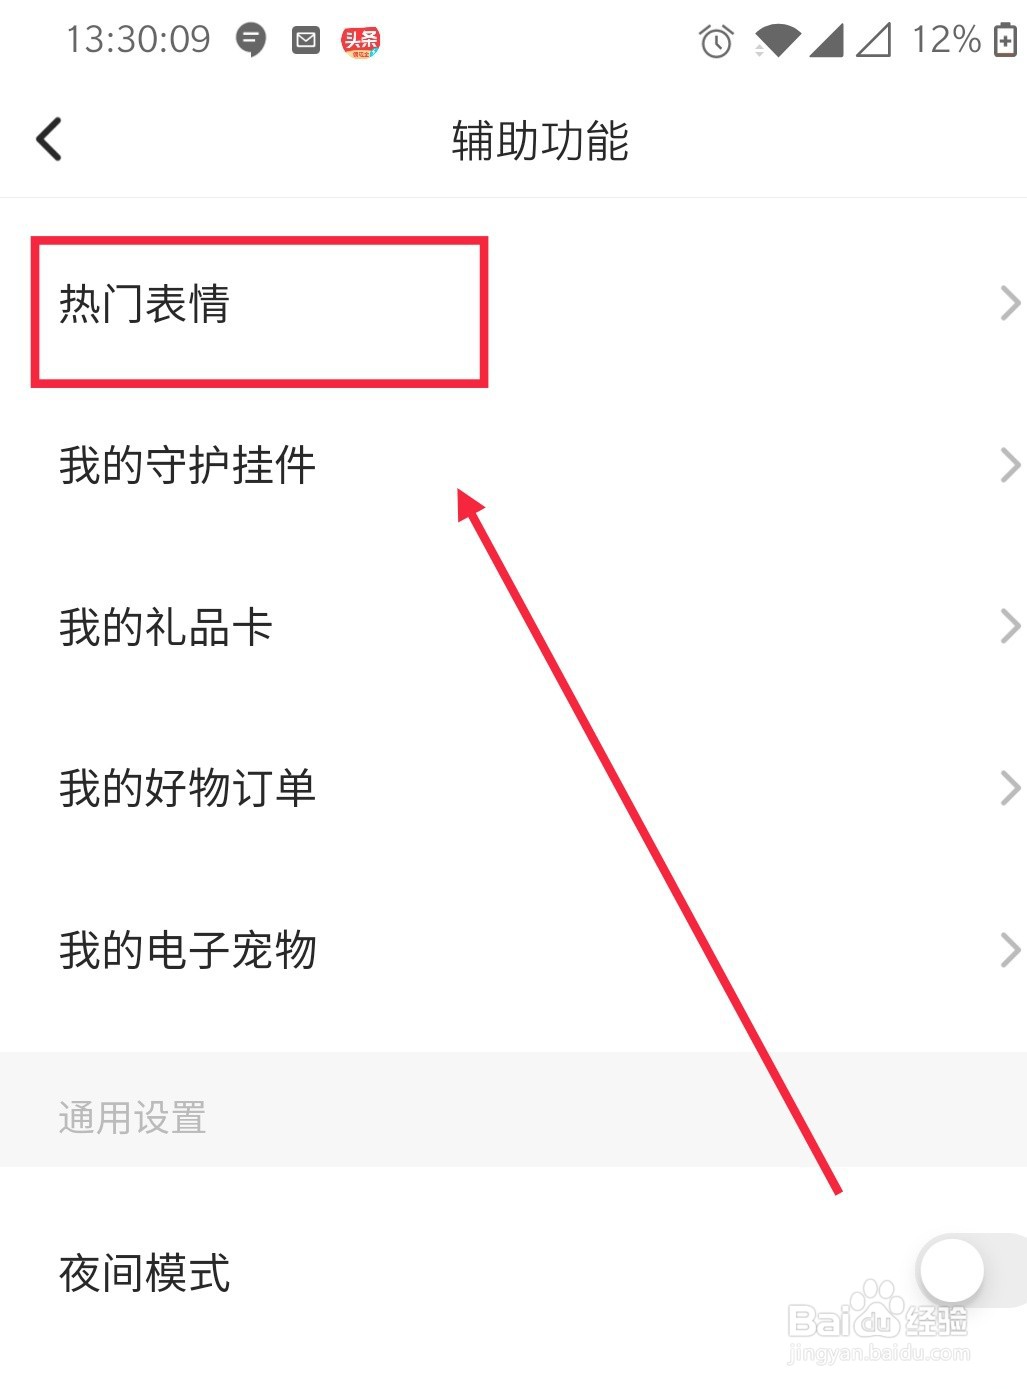The width and height of the screenshot is (1027, 1389).
Task: Select the 我的礼品卡 entry
Action: coord(513,627)
